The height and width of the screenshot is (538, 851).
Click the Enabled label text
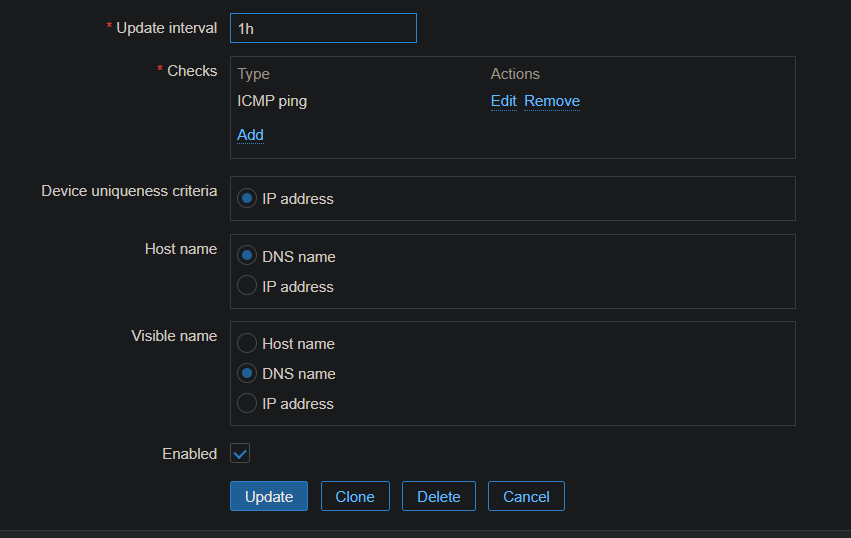189,454
